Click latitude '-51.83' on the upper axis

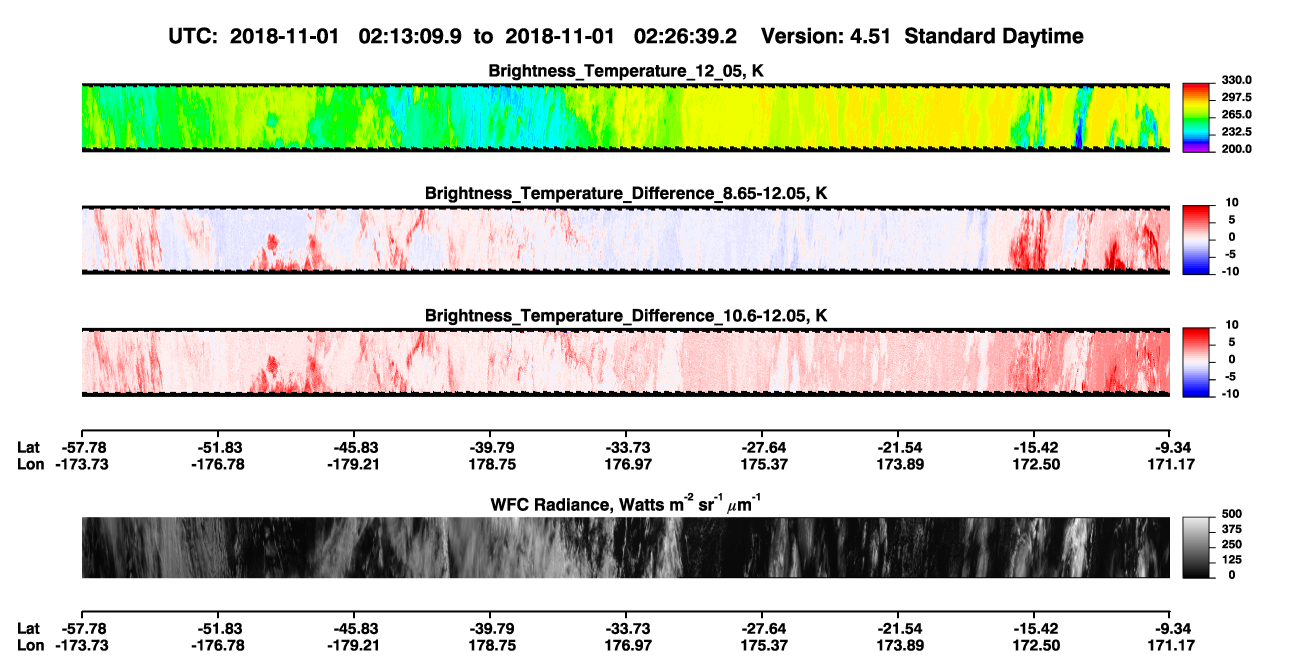218,447
